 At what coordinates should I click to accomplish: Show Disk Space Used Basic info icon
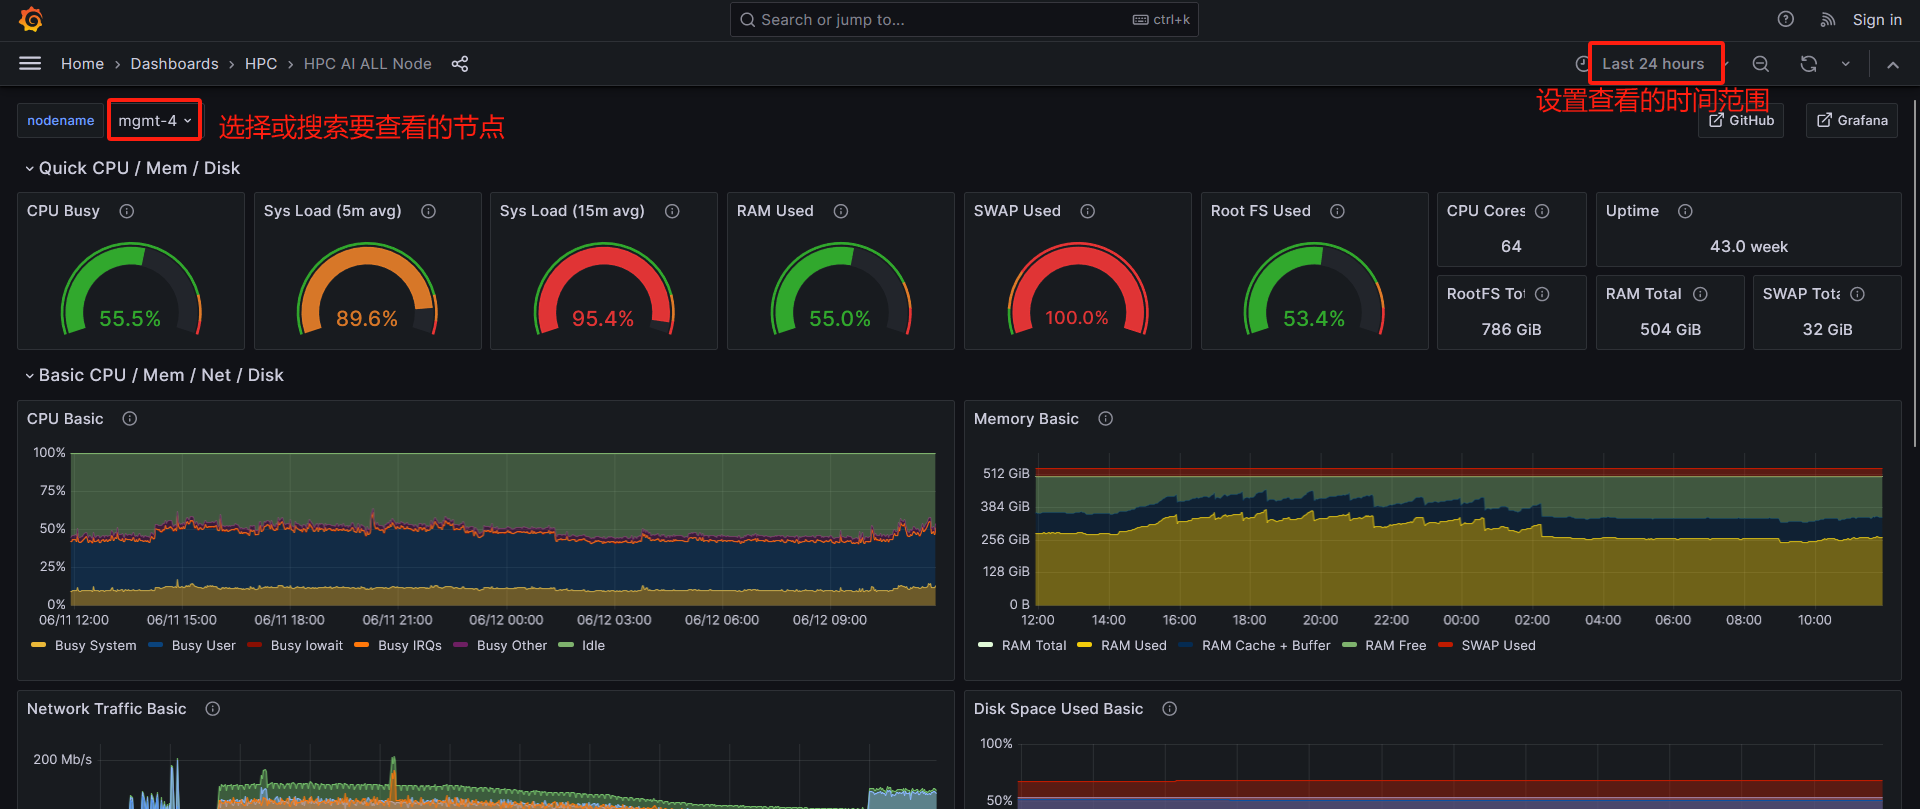(1169, 709)
